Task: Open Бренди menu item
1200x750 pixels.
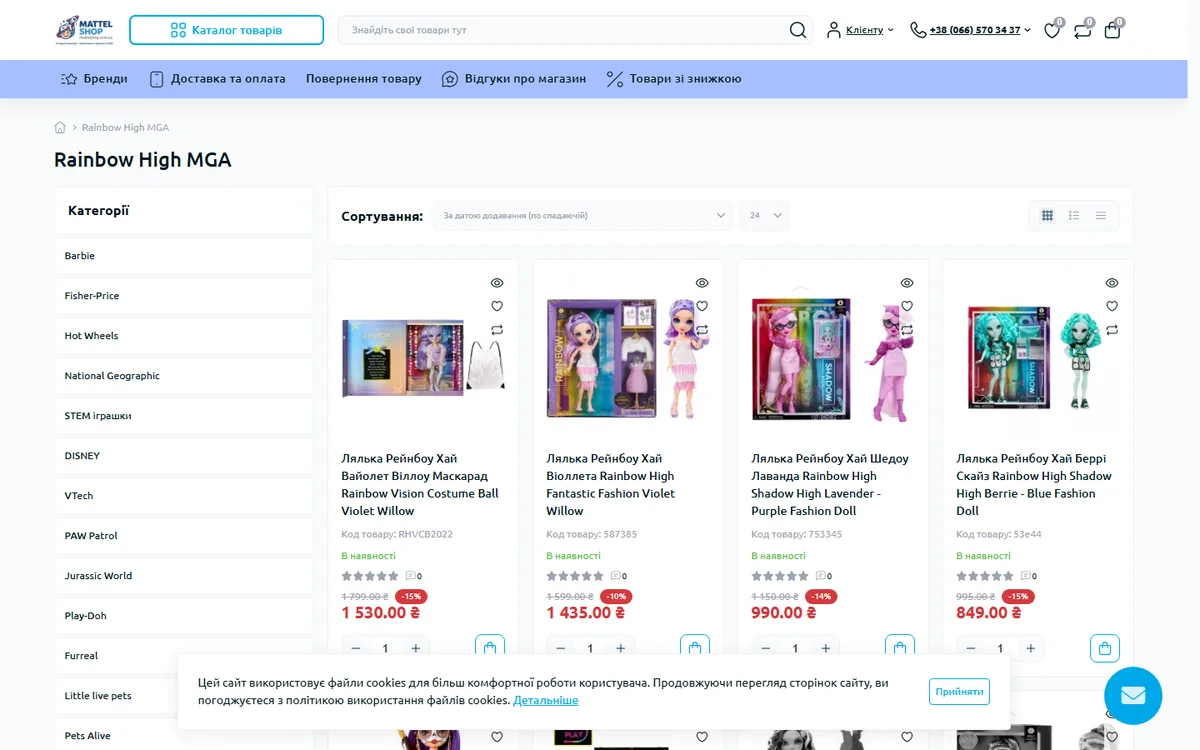Action: click(94, 79)
